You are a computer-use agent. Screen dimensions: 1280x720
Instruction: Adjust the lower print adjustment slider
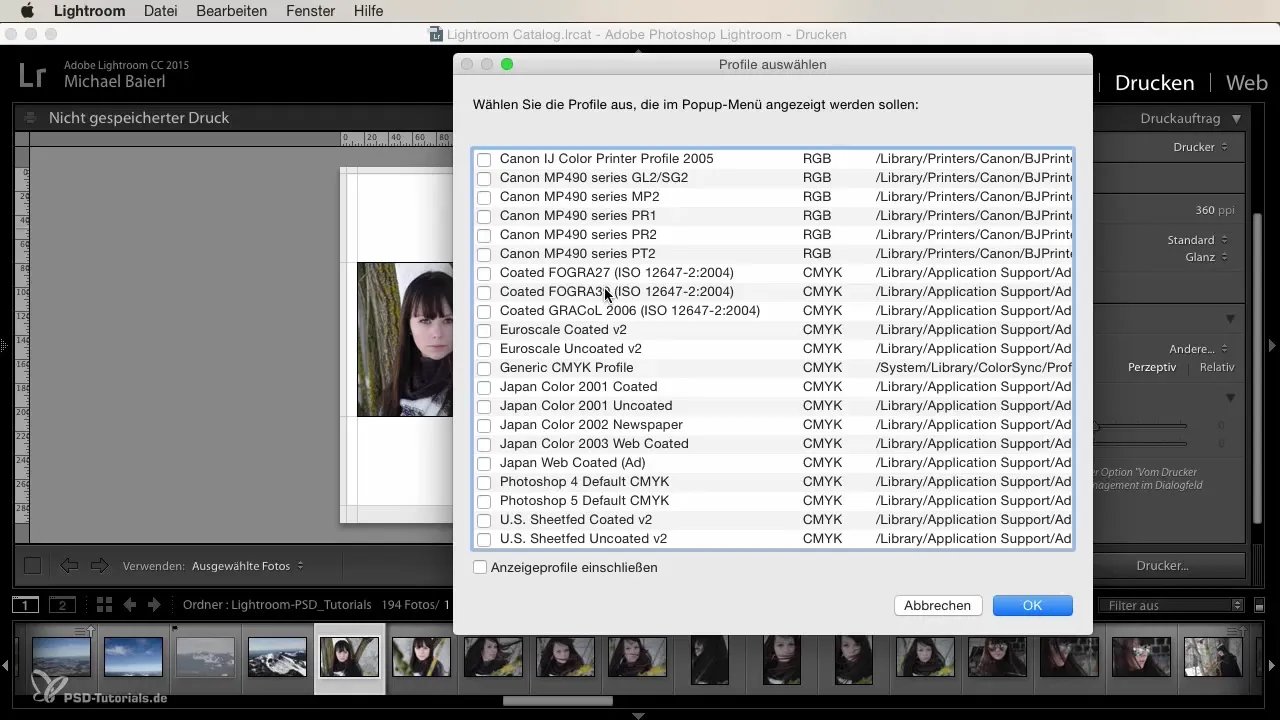pyautogui.click(x=1140, y=443)
